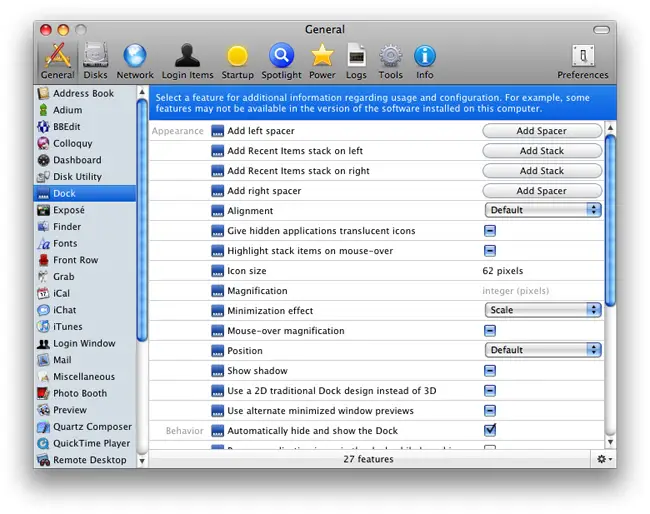
Task: Select Colloquy in the sidebar
Action: click(x=85, y=143)
